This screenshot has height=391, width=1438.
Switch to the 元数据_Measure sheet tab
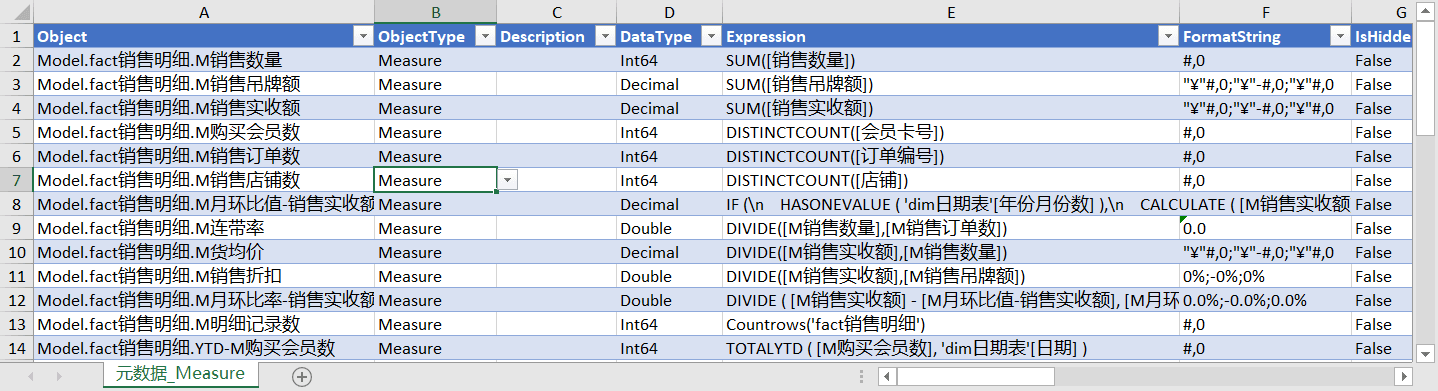[180, 374]
